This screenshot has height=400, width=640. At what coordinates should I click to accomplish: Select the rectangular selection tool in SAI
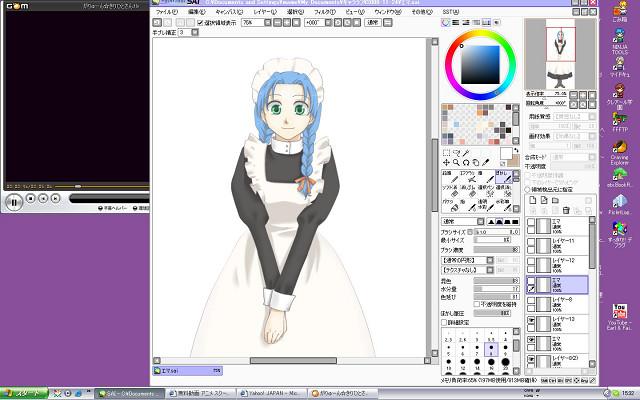[446, 153]
